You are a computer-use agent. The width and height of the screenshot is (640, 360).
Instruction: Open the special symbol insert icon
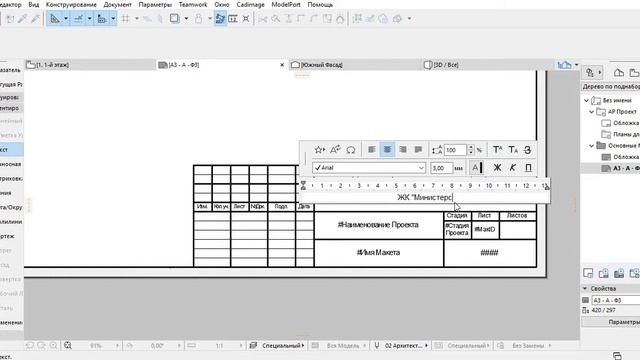(x=351, y=150)
